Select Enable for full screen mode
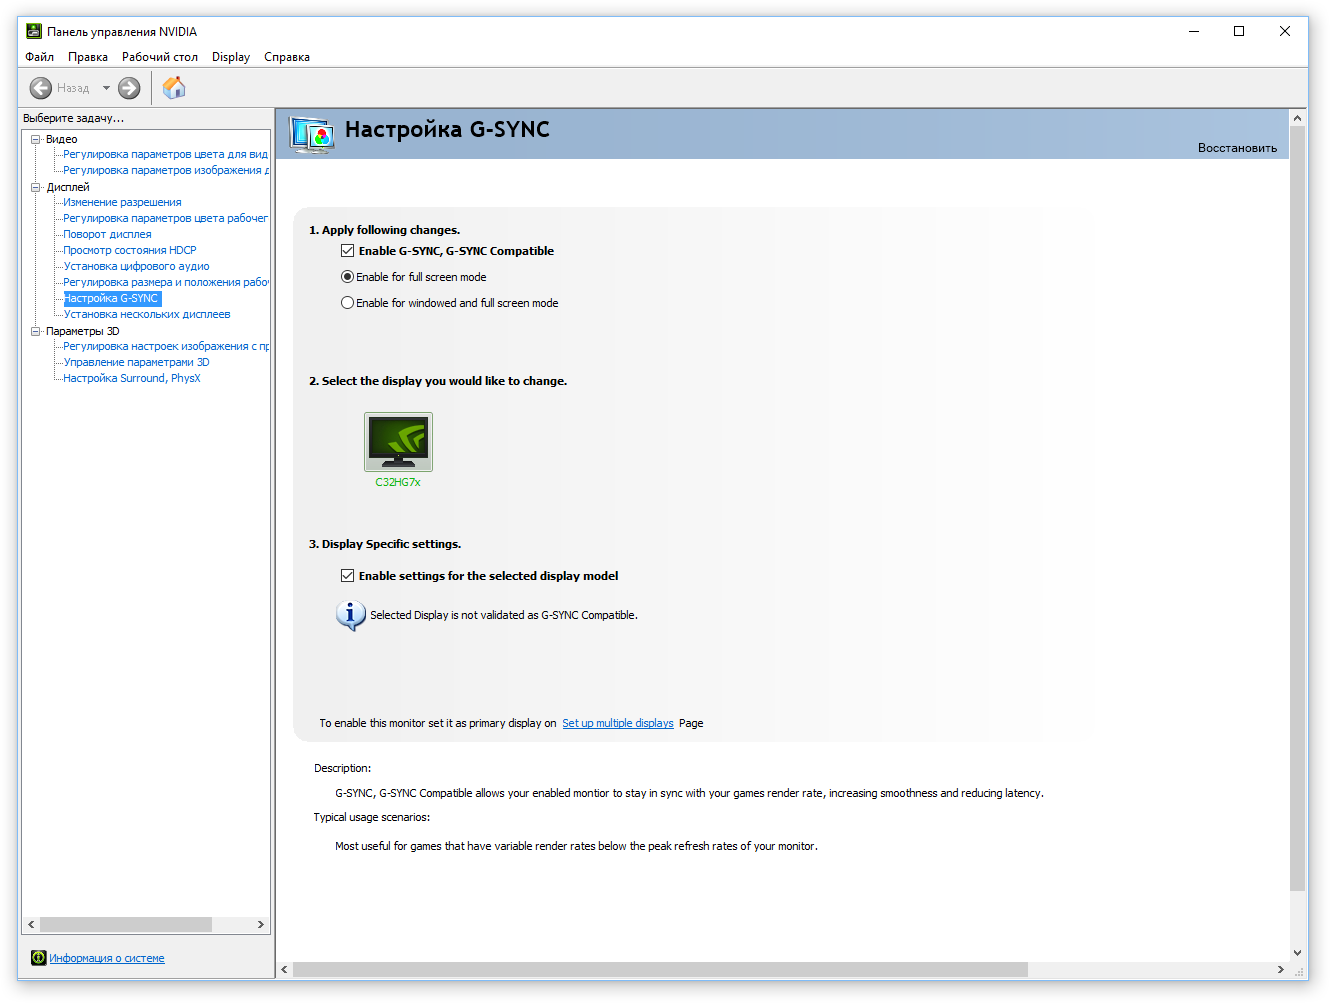 coord(347,277)
